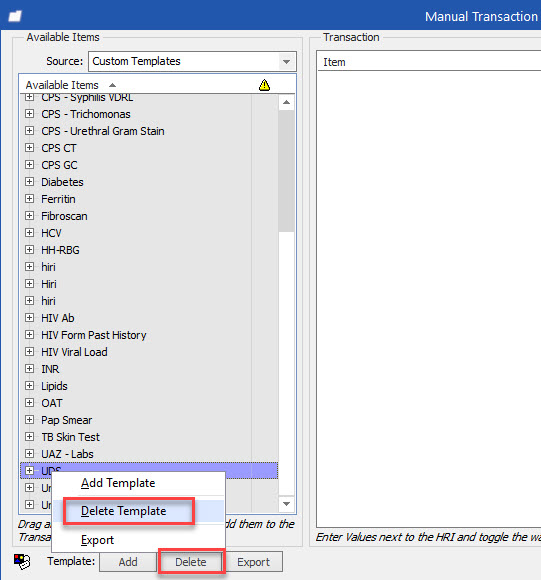Click the Delete template button
Viewport: 541px width, 580px height.
pyautogui.click(x=191, y=562)
